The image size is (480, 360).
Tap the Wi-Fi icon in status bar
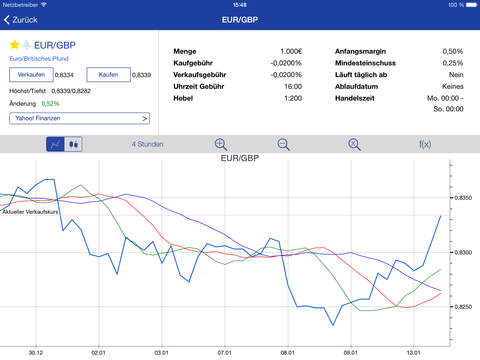coord(44,5)
